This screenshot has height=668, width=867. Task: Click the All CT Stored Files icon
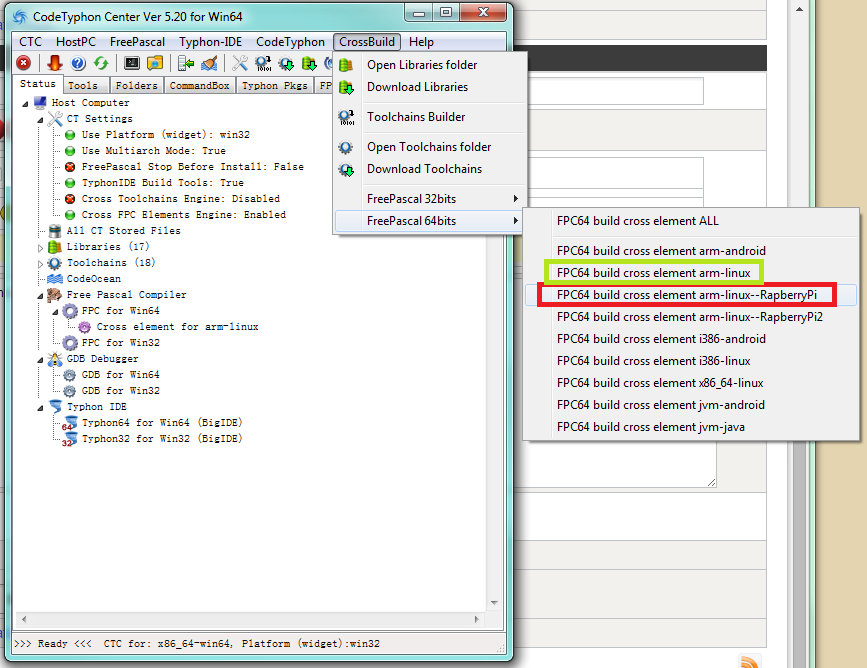click(x=55, y=231)
